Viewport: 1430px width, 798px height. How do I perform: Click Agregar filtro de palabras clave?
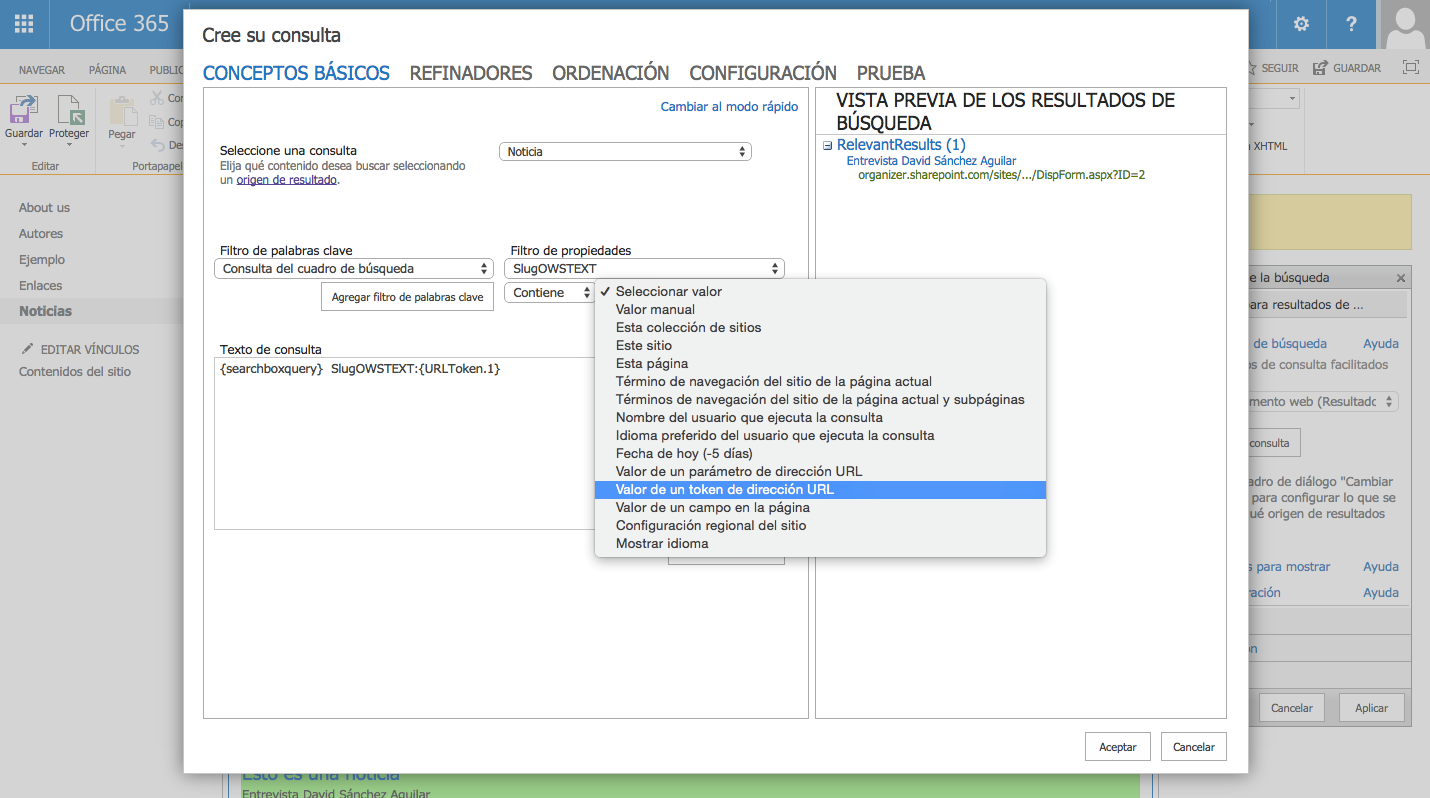(407, 297)
